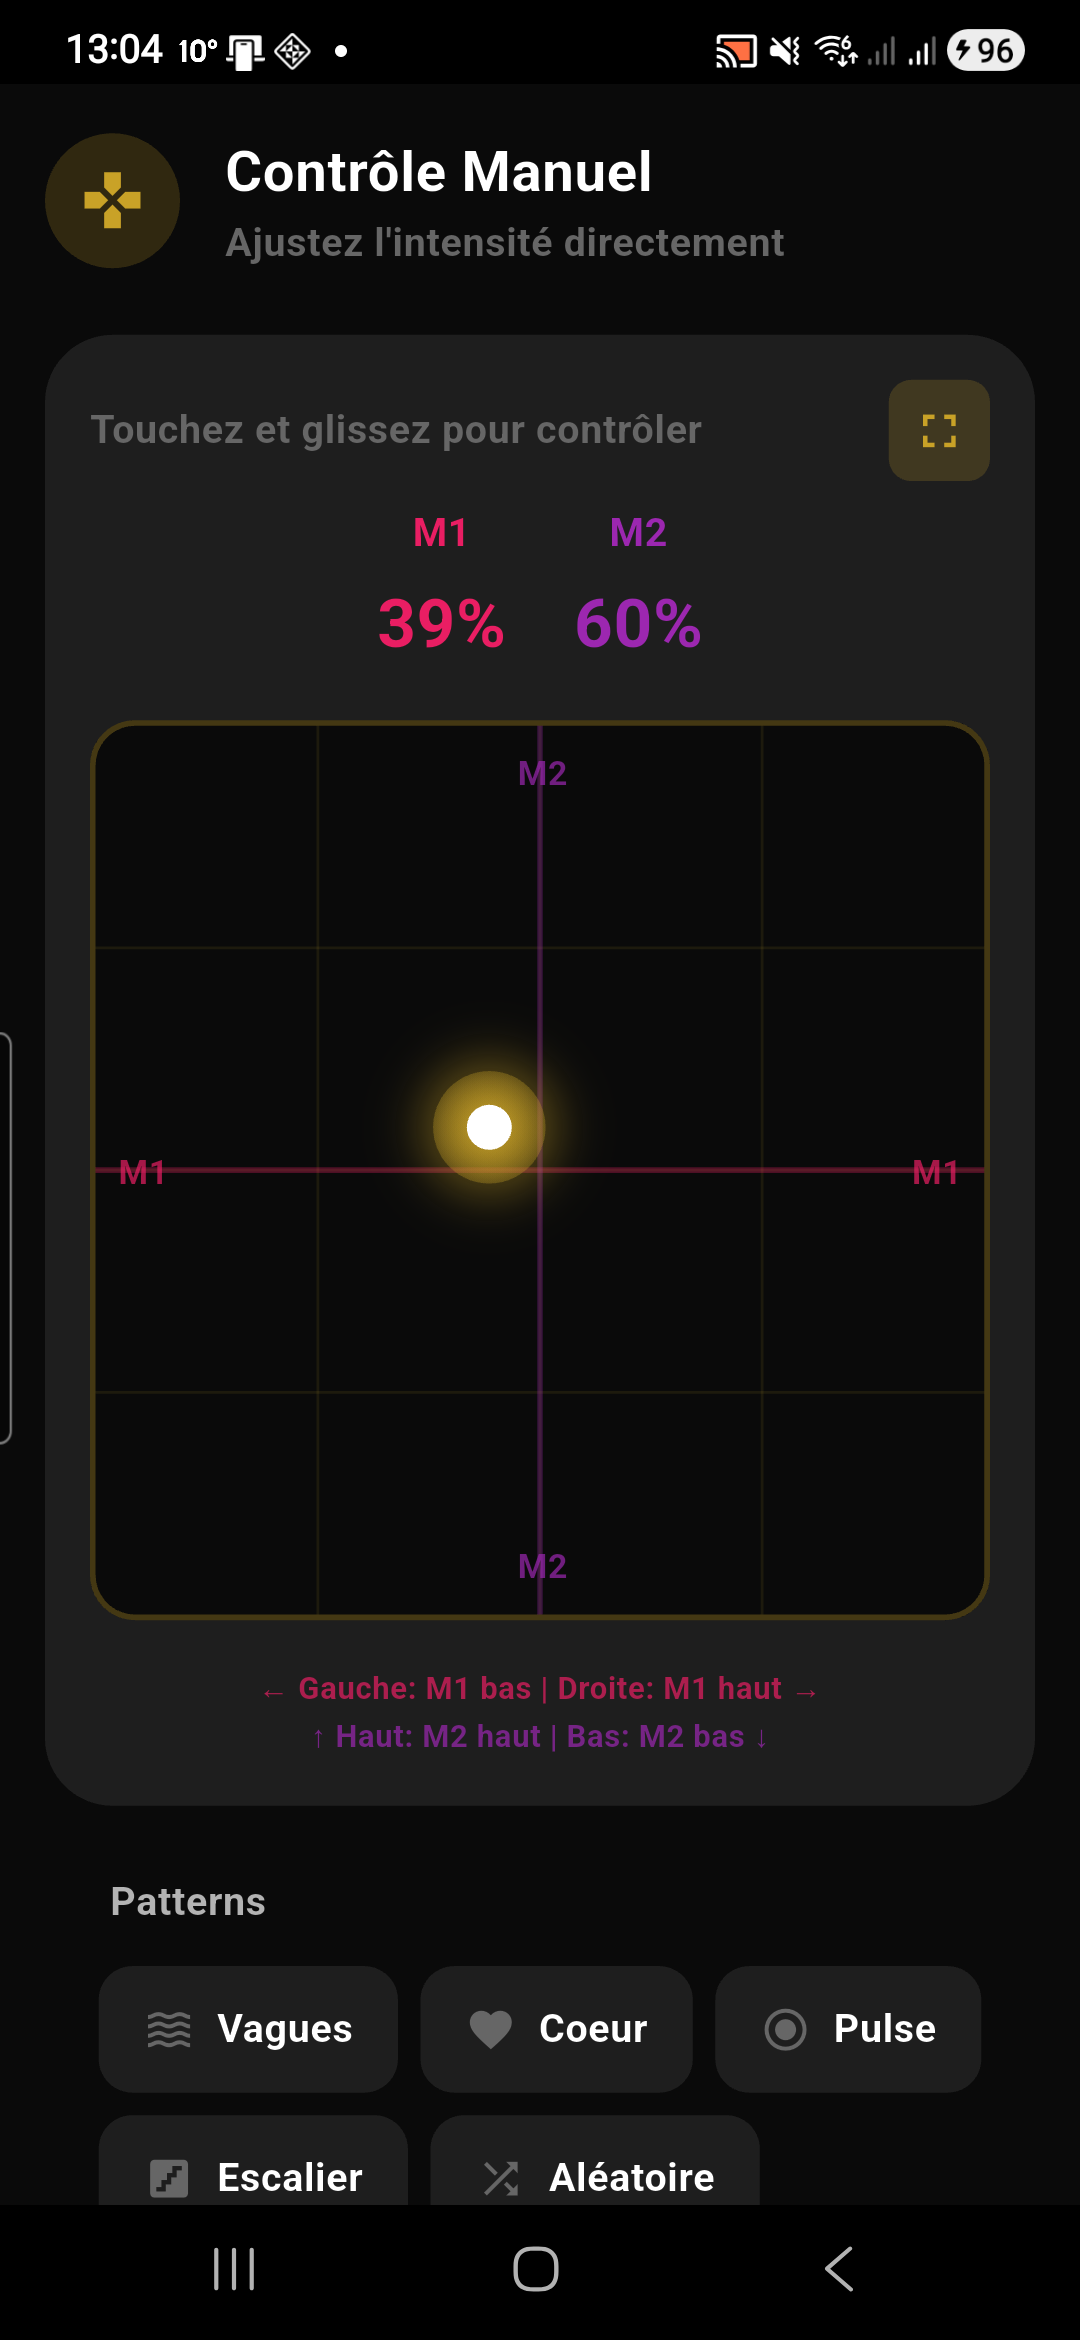Tap the right M1 label on the pad
Image resolution: width=1080 pixels, height=2340 pixels.
[x=935, y=1172]
